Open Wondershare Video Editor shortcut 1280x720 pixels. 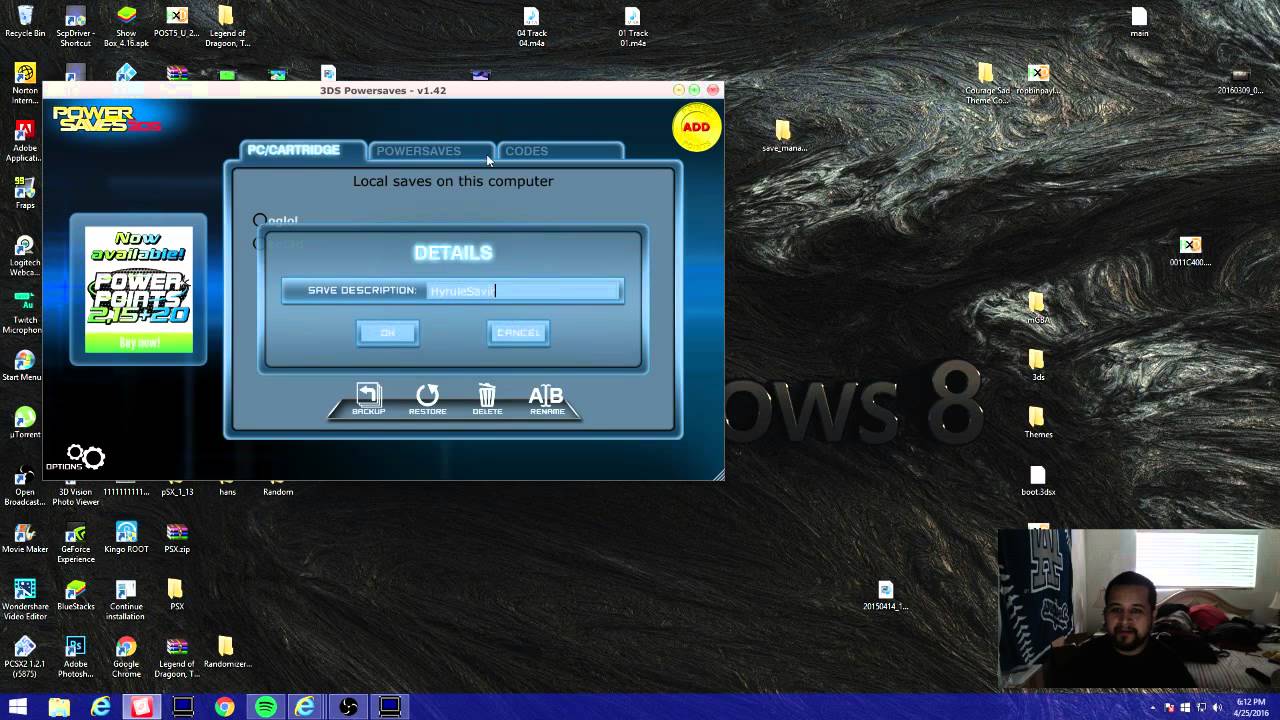25,600
